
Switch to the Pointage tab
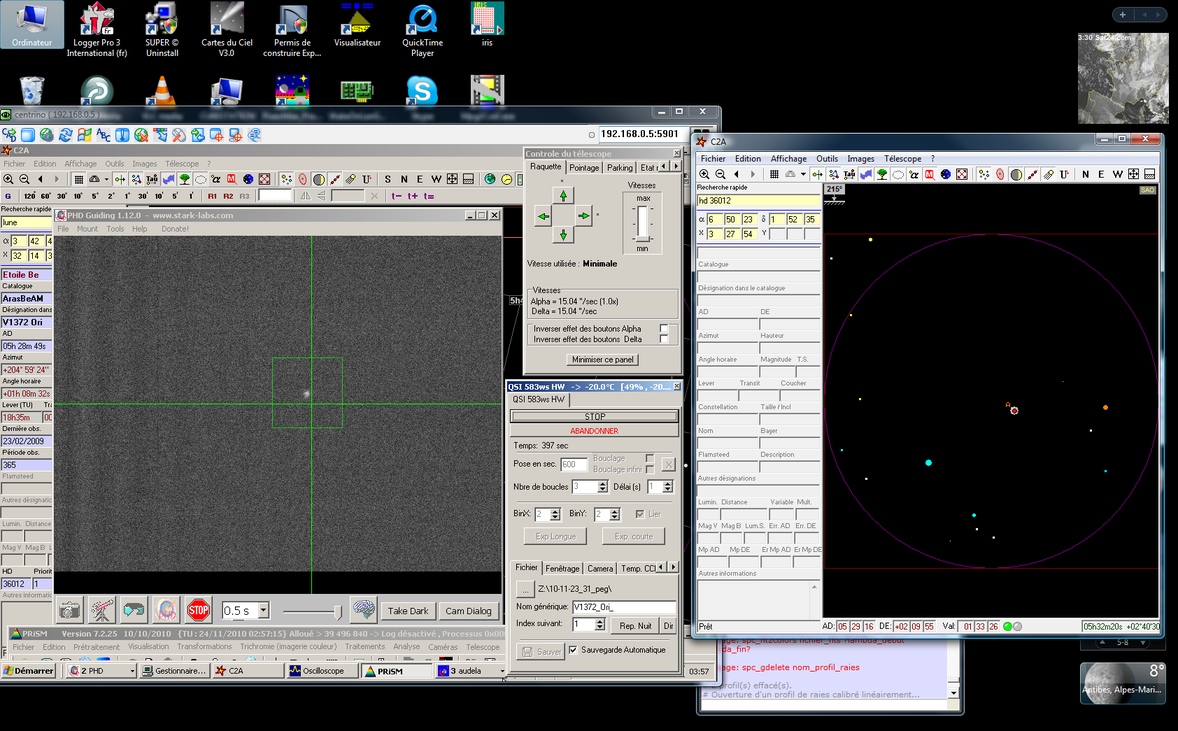584,168
